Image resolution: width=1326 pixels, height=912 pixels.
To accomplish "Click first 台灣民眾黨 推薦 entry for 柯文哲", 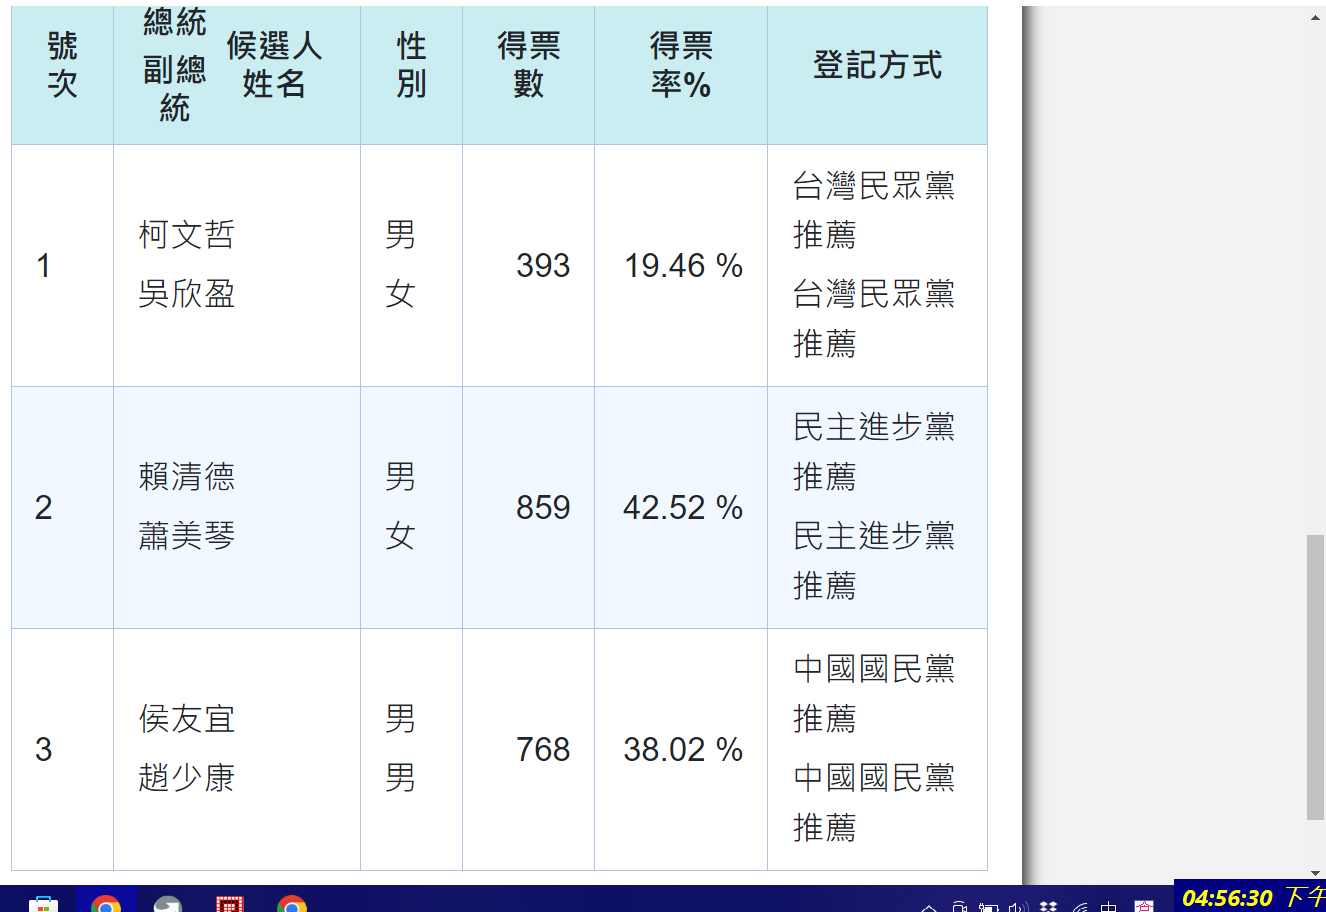I will (874, 210).
